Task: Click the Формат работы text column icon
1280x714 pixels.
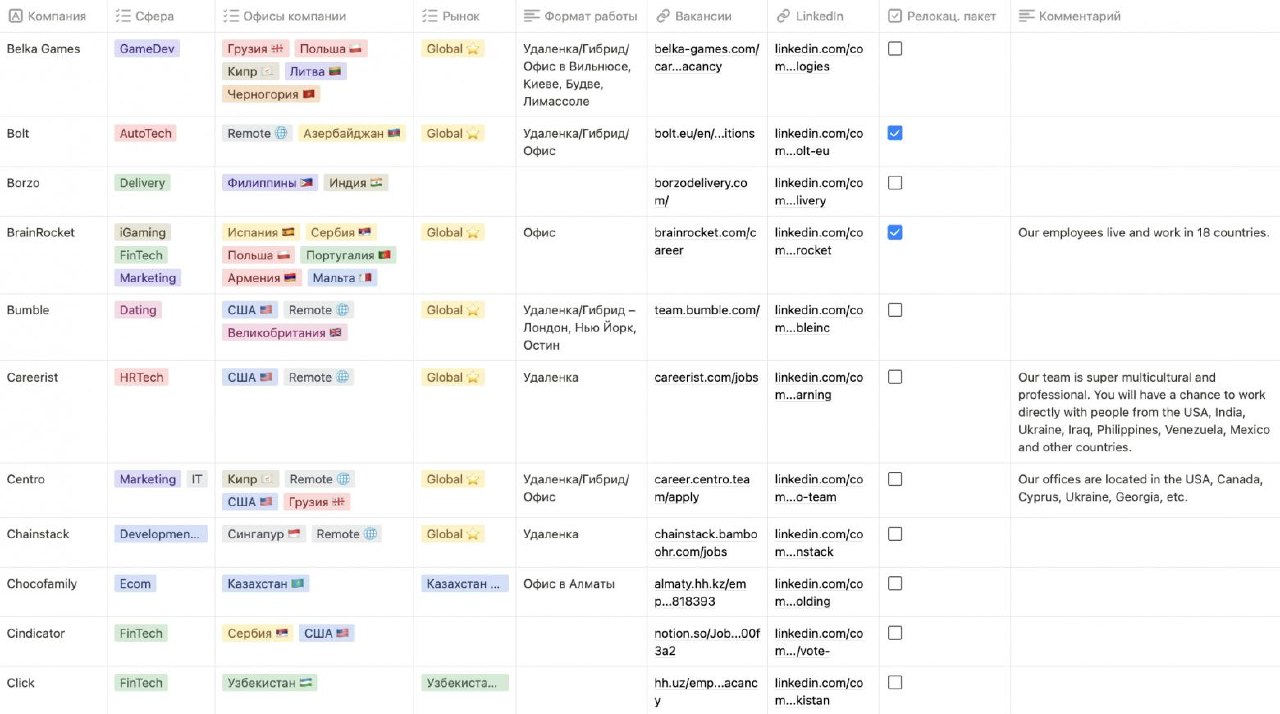Action: tap(532, 16)
